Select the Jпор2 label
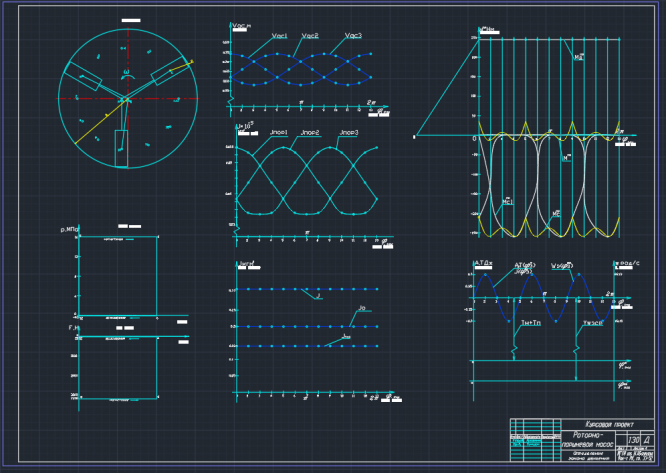The image size is (666, 473). click(310, 133)
